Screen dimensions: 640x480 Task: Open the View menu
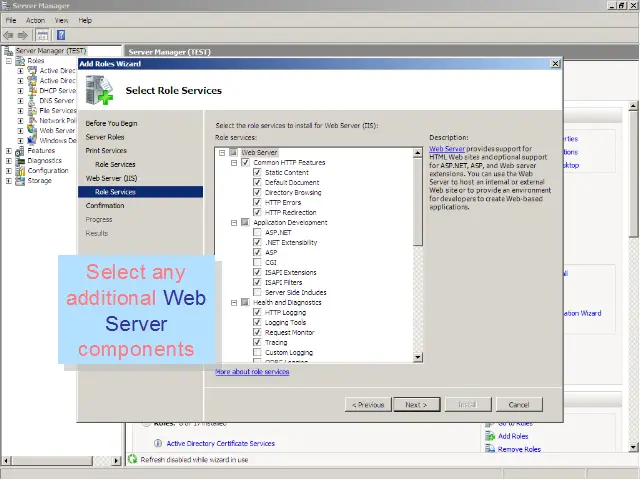pos(62,20)
